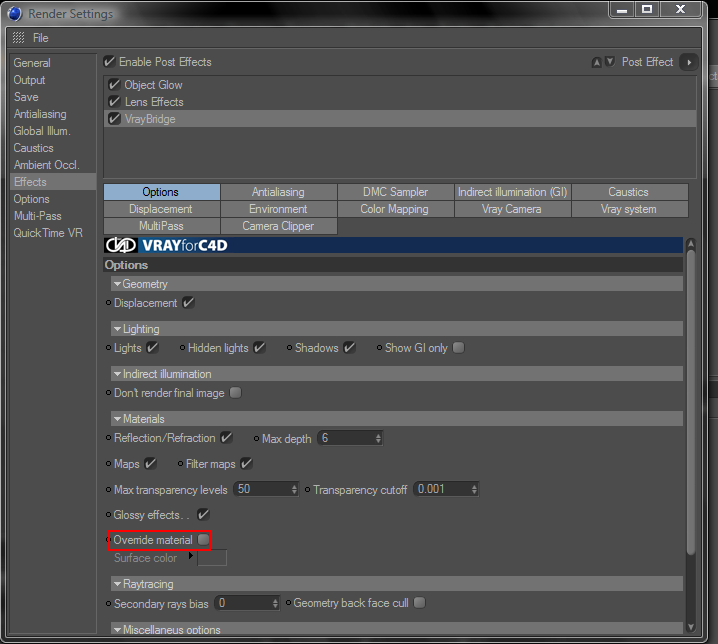This screenshot has width=718, height=644.
Task: Switch to the DMC Sampler tab
Action: point(396,192)
